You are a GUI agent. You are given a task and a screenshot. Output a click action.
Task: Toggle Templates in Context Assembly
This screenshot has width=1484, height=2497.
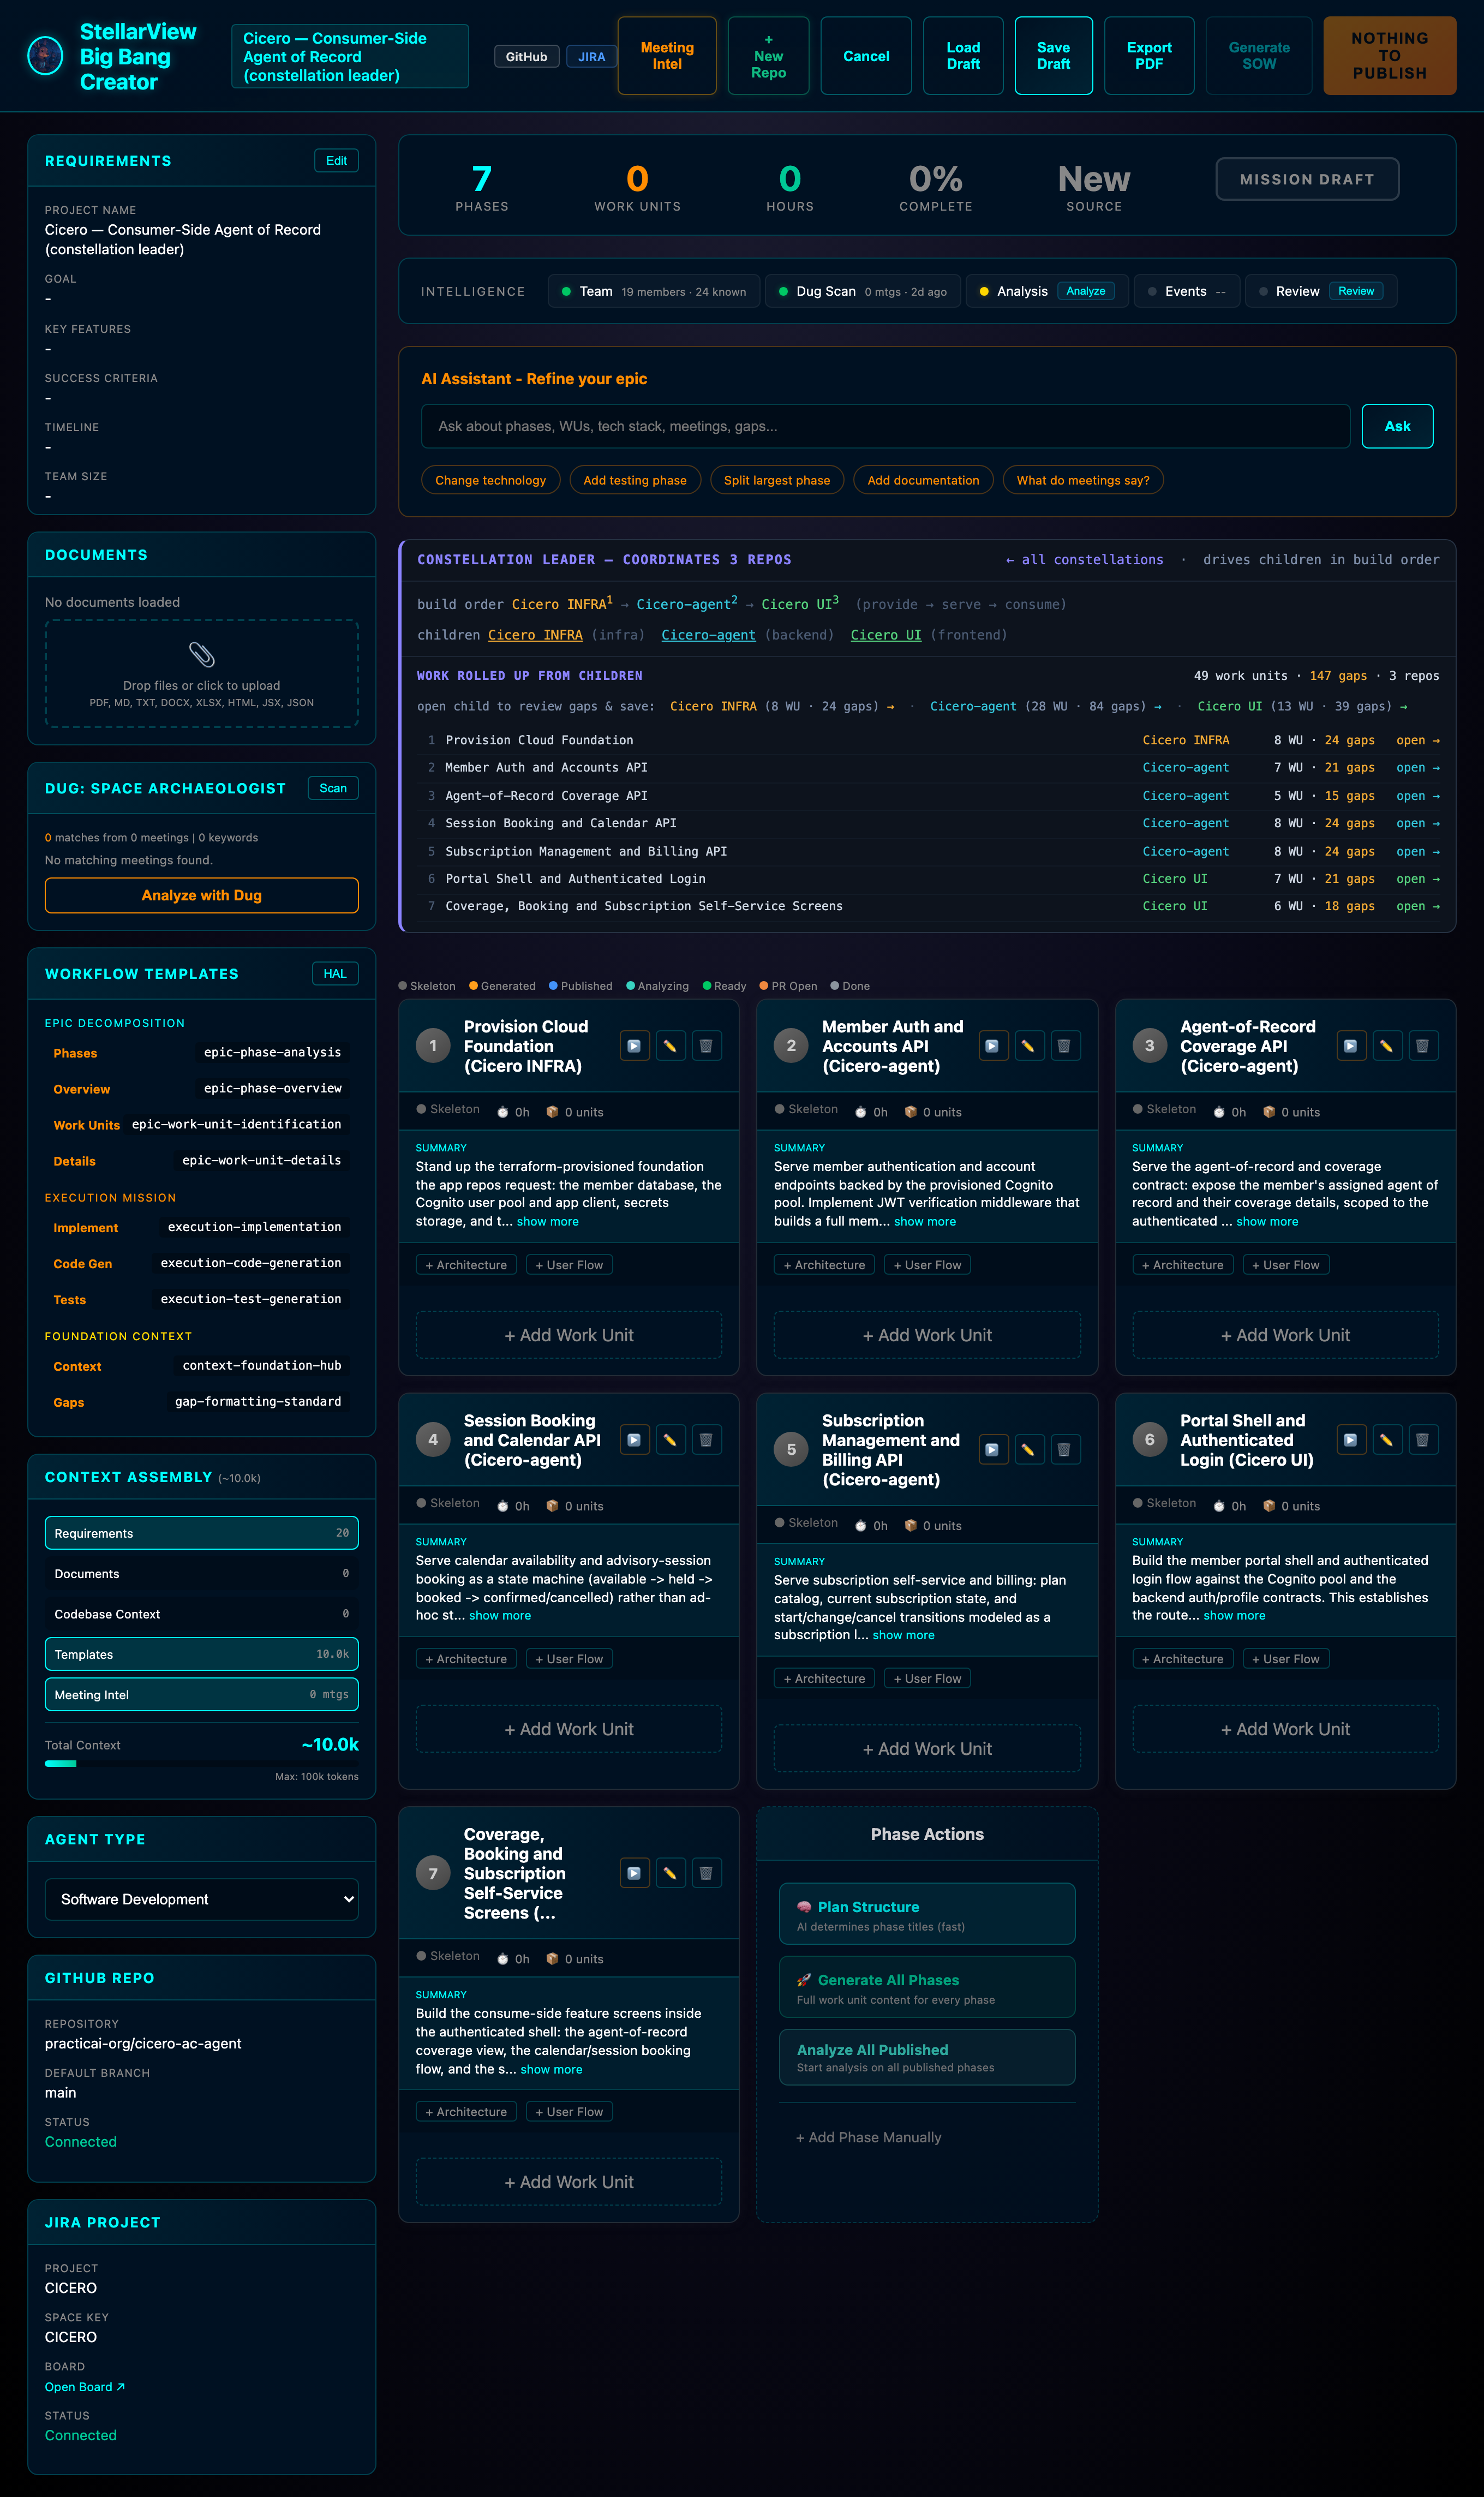point(202,1654)
